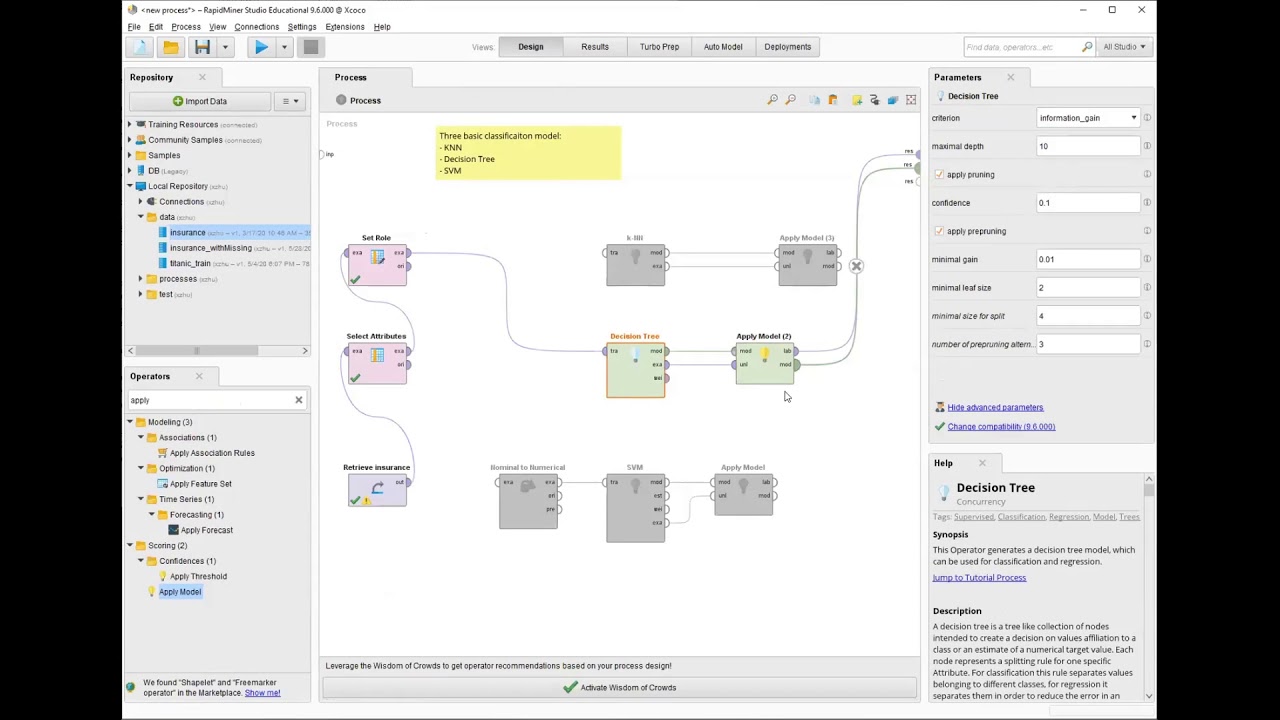1280x720 pixels.
Task: Click Jump to Tutorial Process link
Action: click(979, 578)
